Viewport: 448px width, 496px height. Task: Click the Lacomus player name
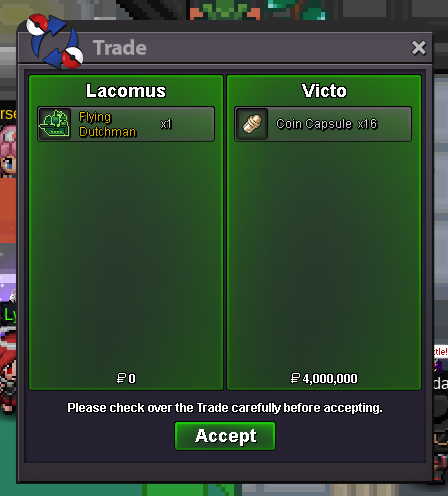click(x=126, y=91)
